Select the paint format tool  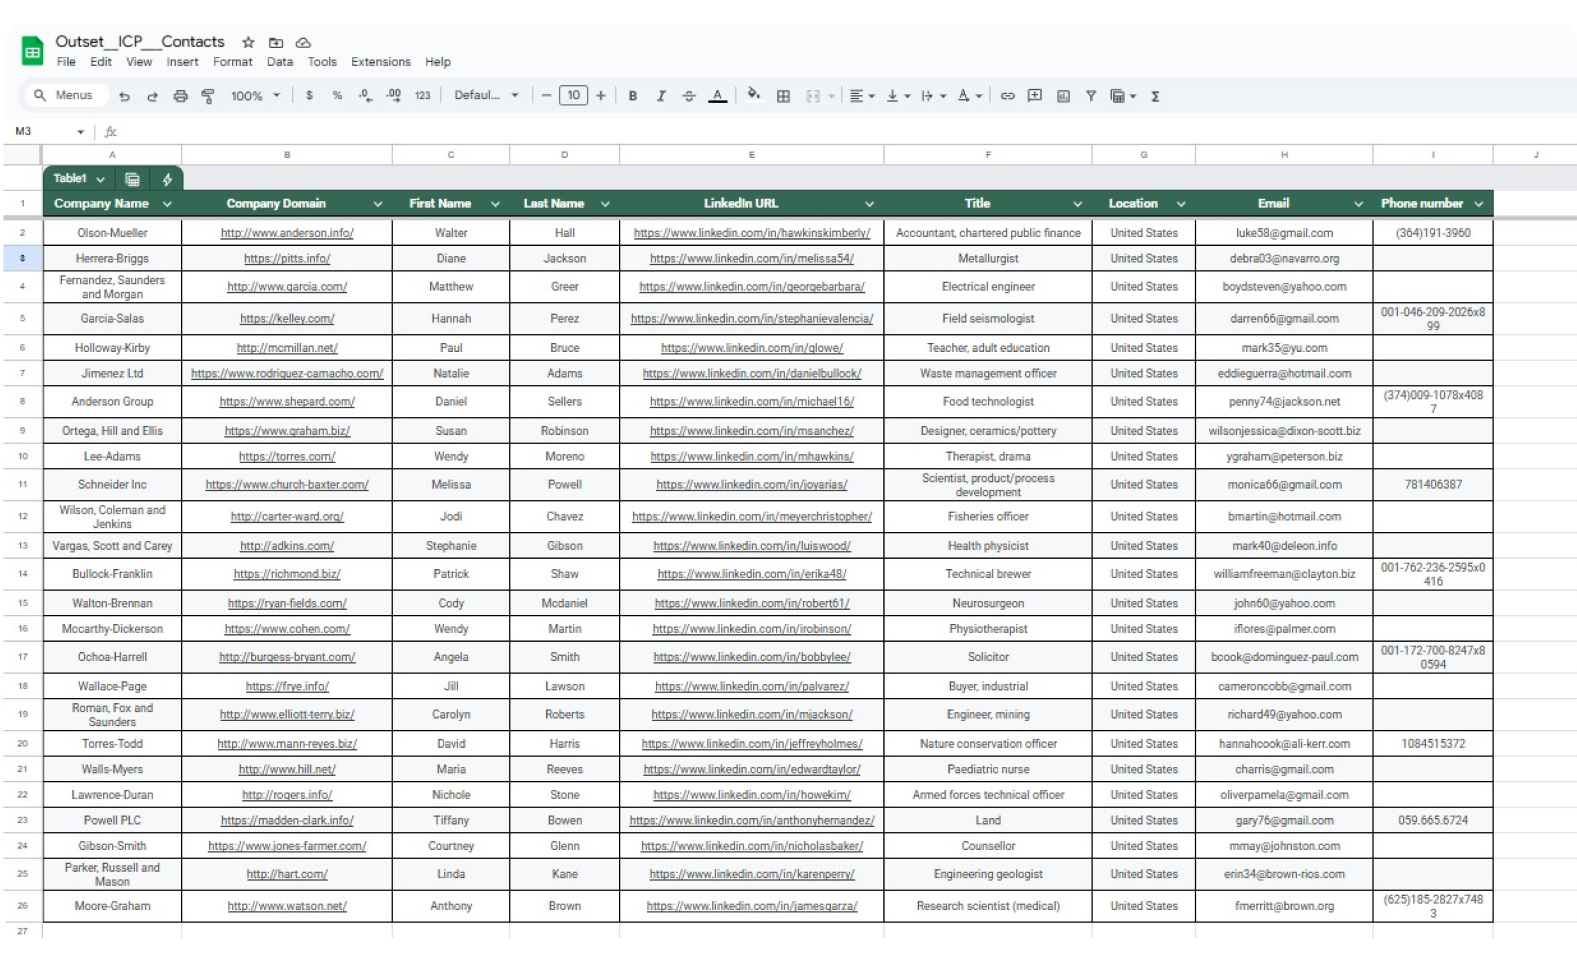pos(208,96)
